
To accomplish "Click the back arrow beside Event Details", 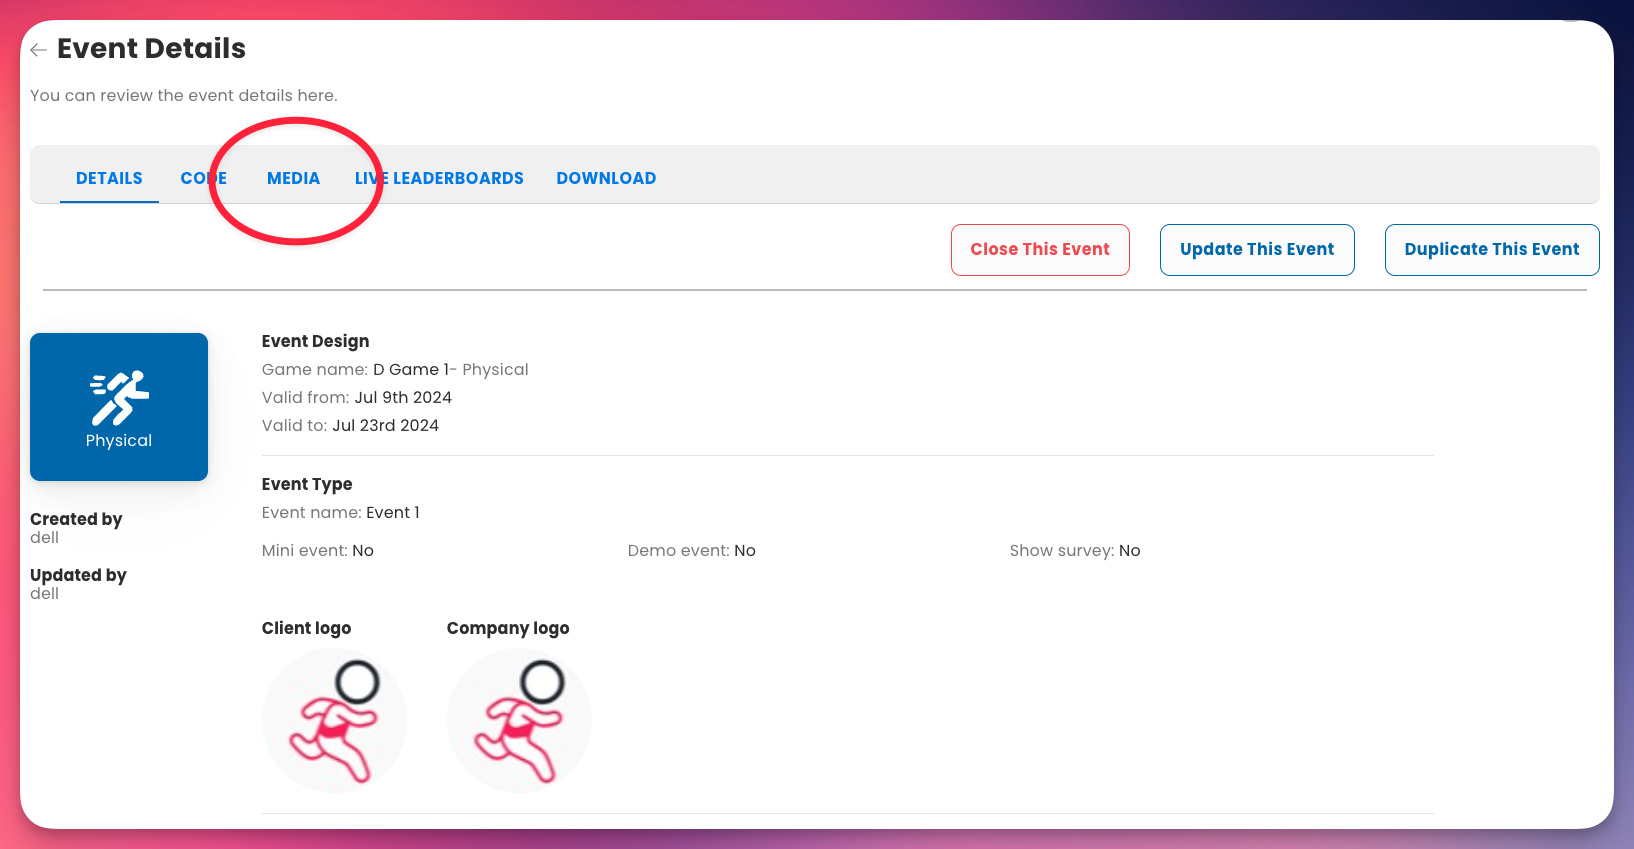I will click(38, 50).
